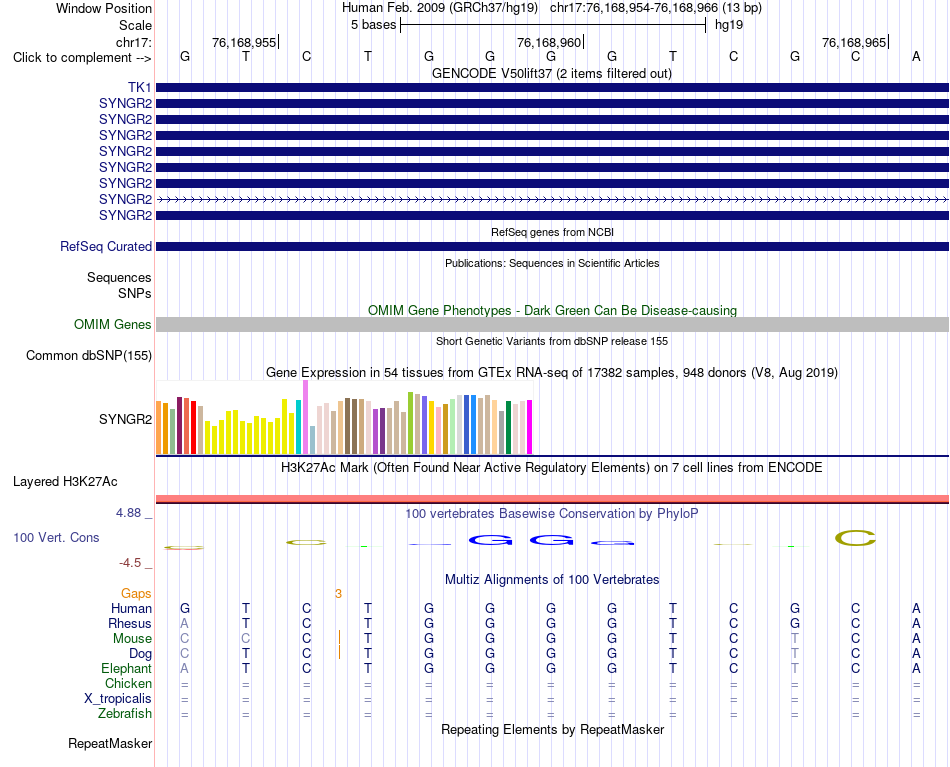Click the 76,168,965 position label
950x767 pixels.
point(854,42)
